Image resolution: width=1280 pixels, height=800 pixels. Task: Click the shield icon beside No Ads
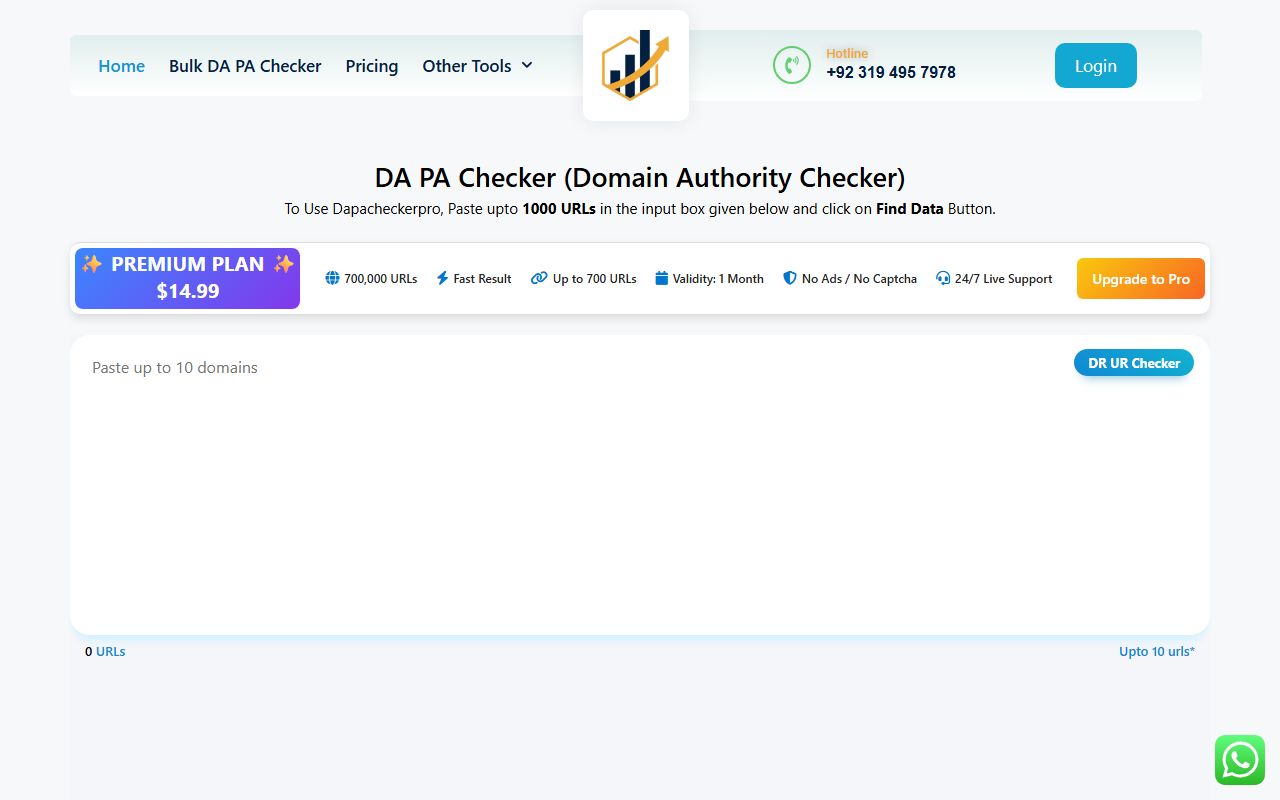pyautogui.click(x=790, y=278)
